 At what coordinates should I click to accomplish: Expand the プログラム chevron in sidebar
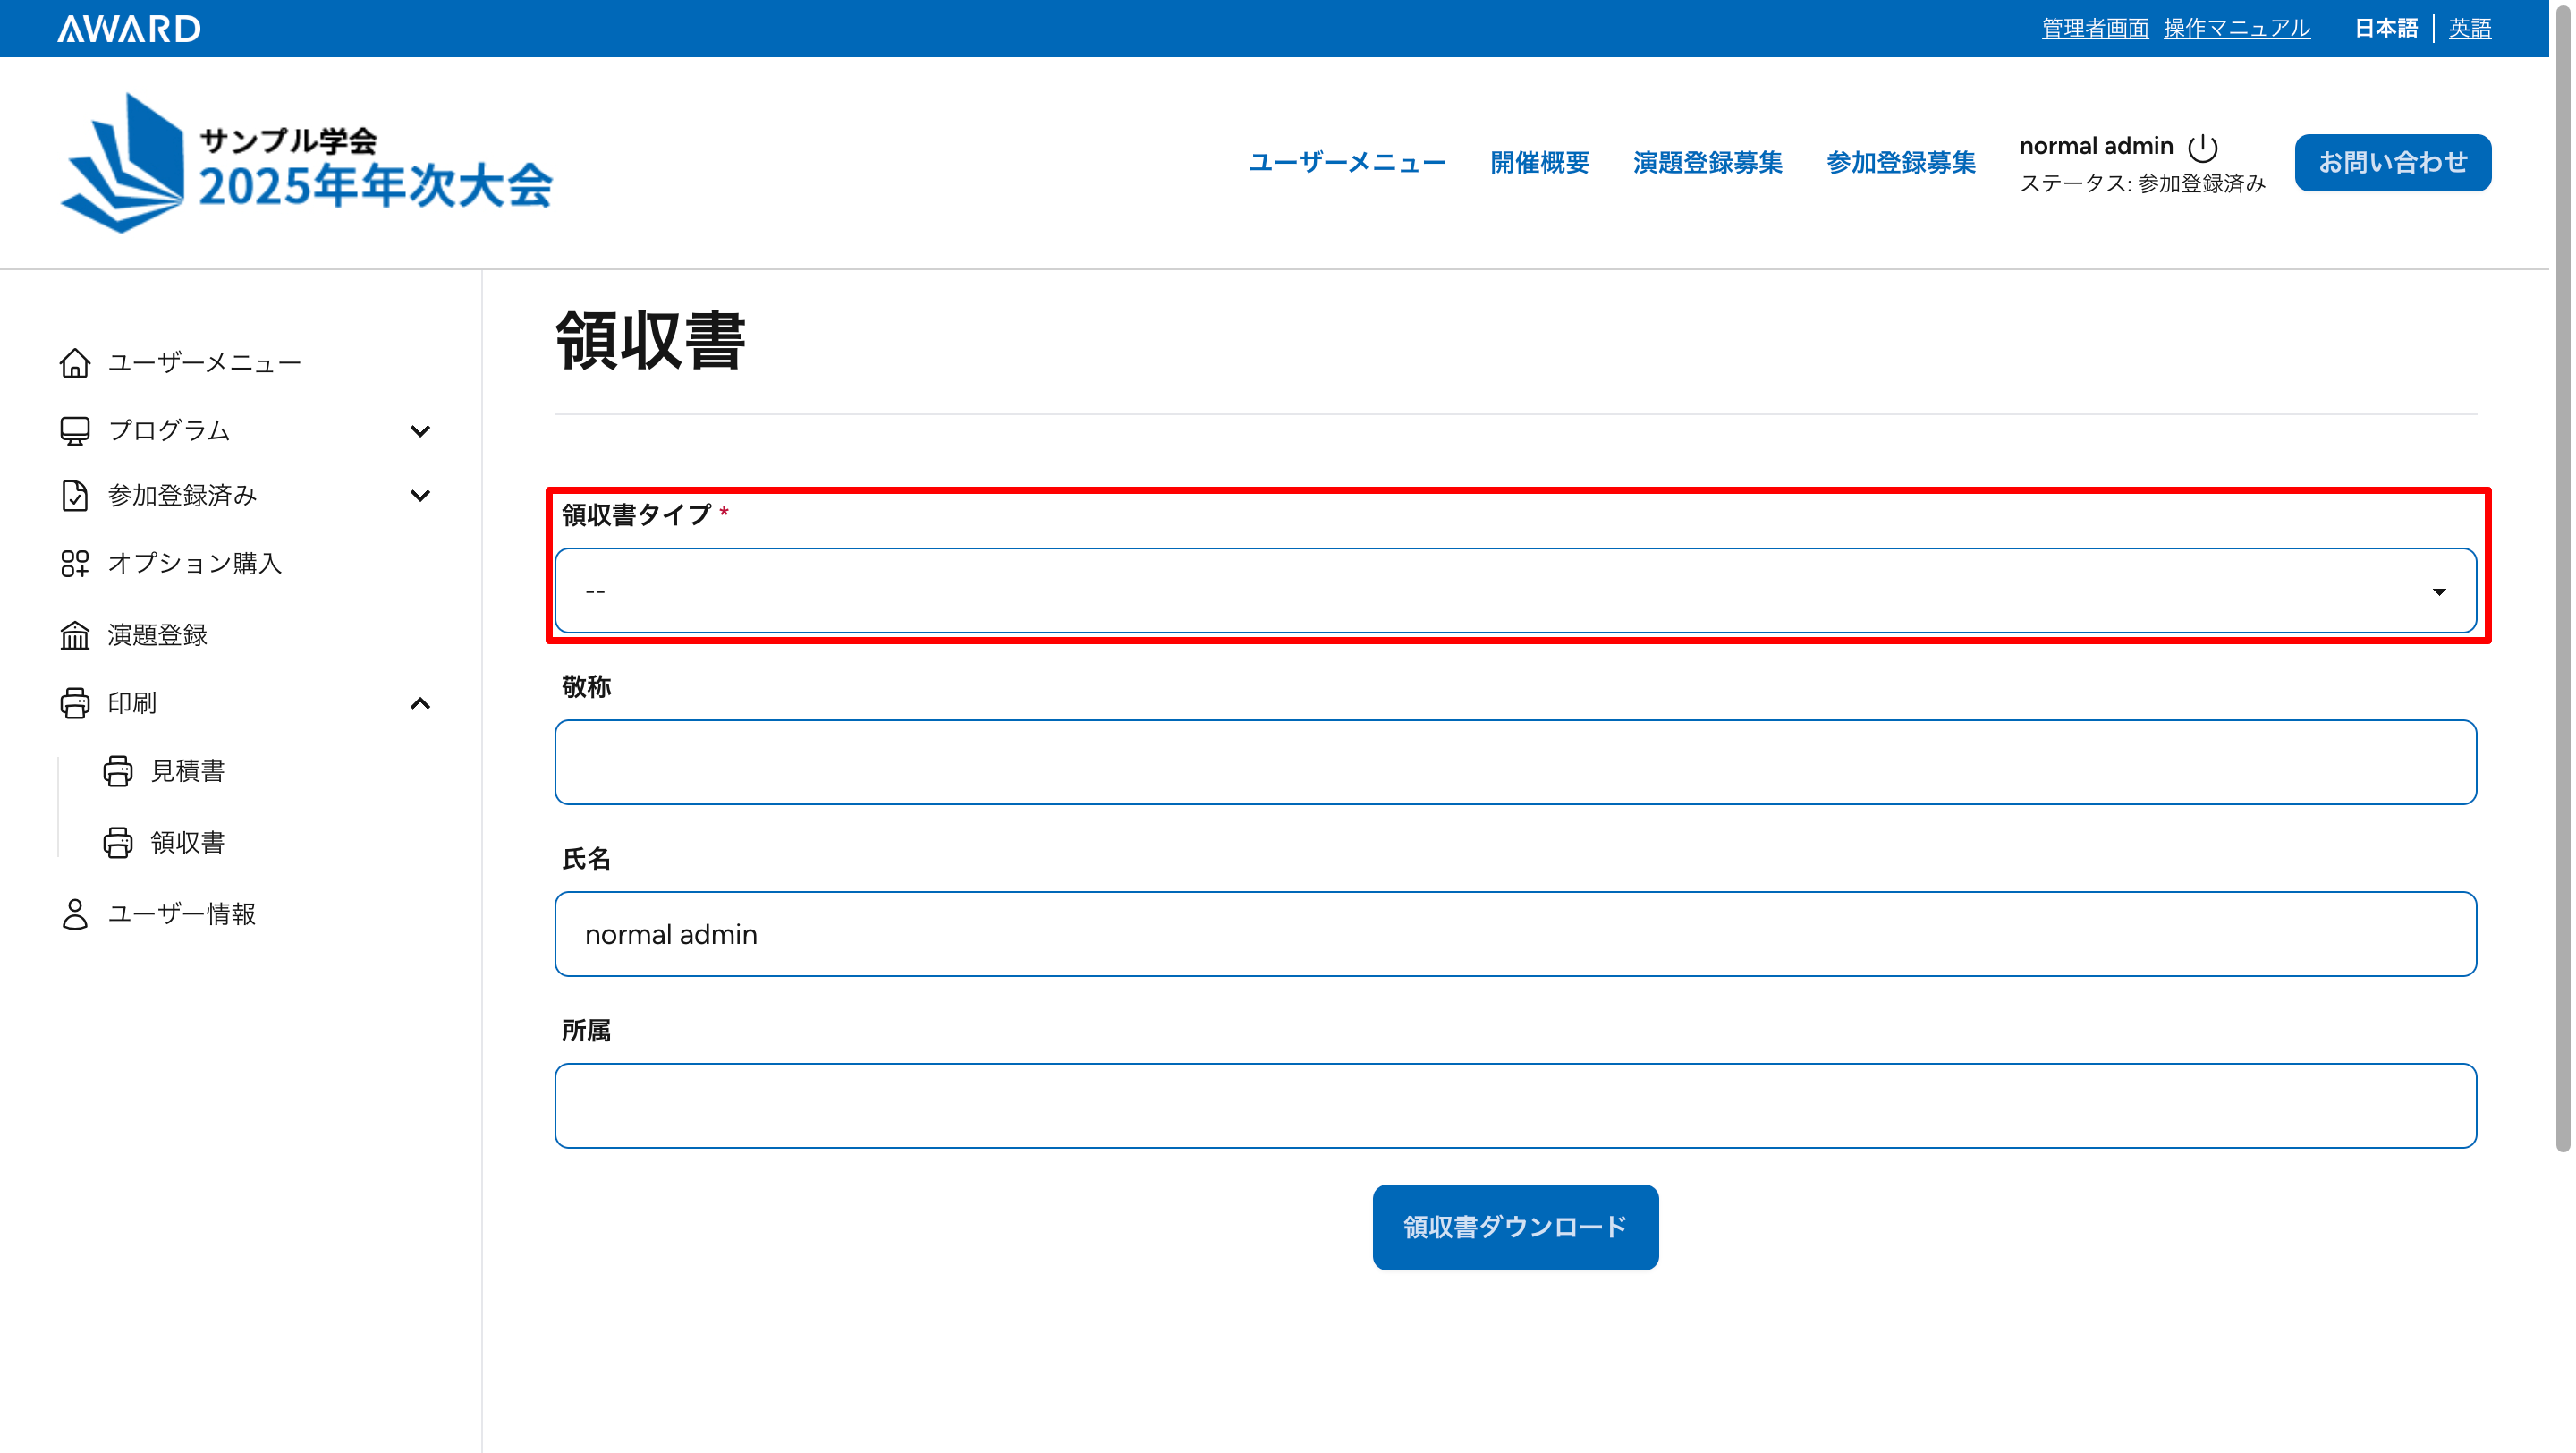420,431
